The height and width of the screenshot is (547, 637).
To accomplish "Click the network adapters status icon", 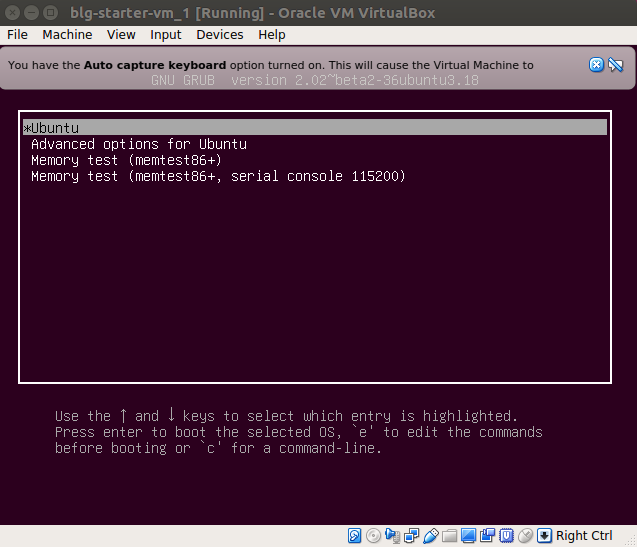I will [412, 536].
